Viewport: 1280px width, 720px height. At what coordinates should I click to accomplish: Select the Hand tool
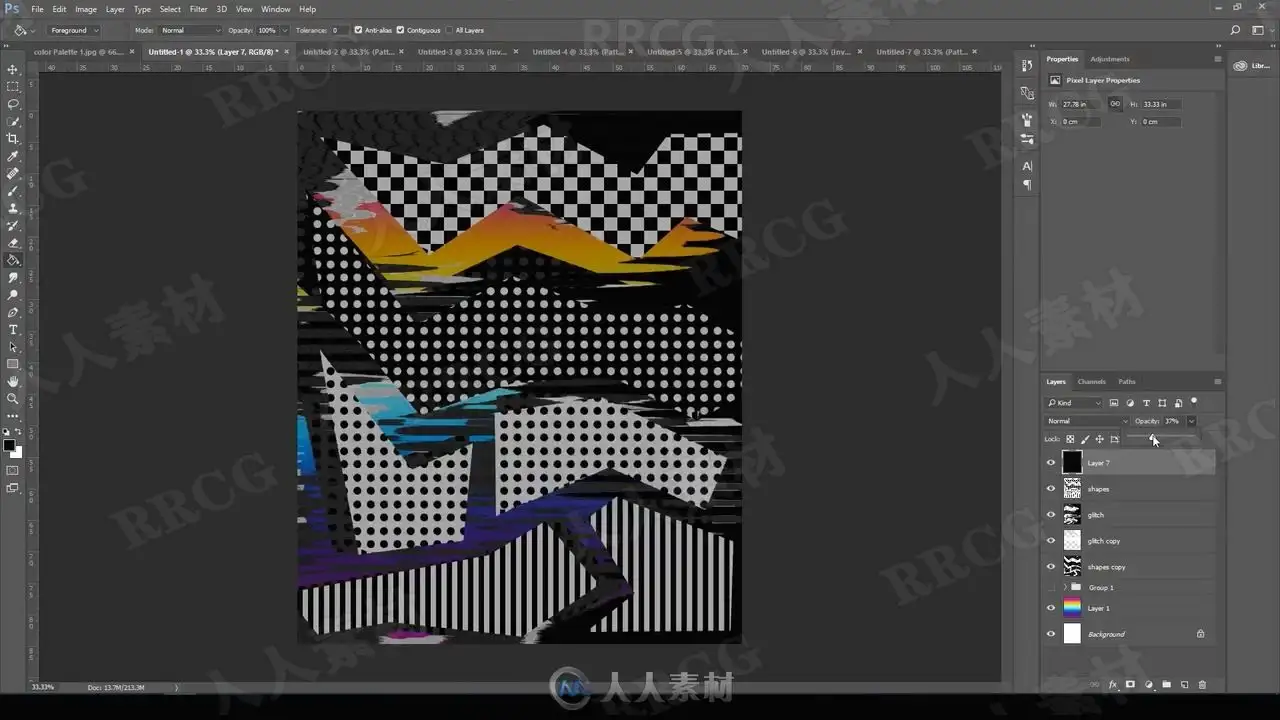[13, 381]
